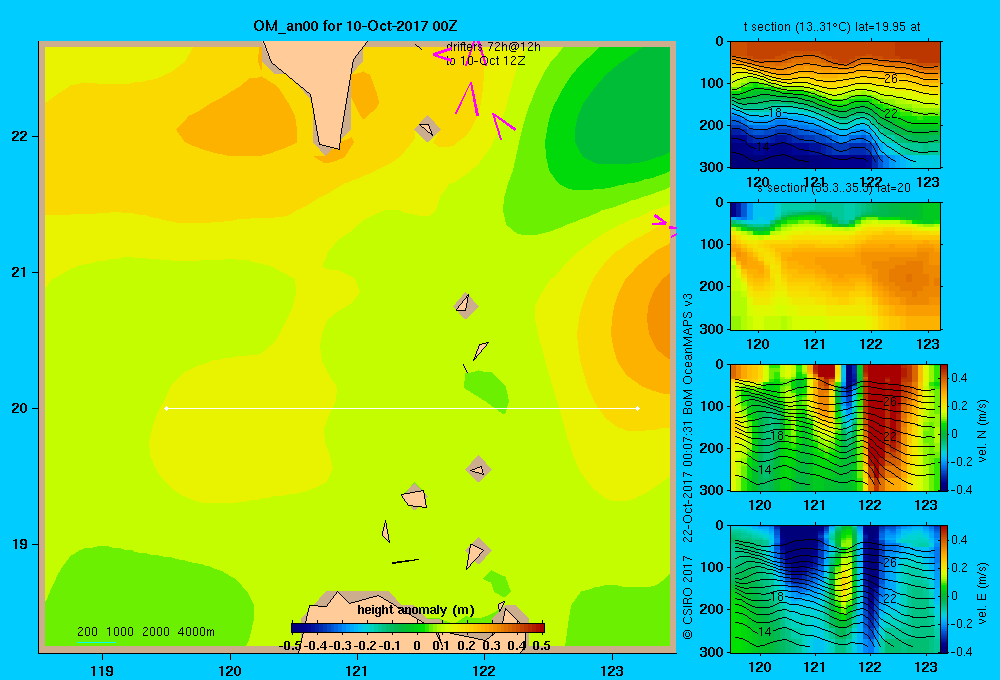Click the 'to 10-Oct 12Z' drifter label

click(485, 61)
